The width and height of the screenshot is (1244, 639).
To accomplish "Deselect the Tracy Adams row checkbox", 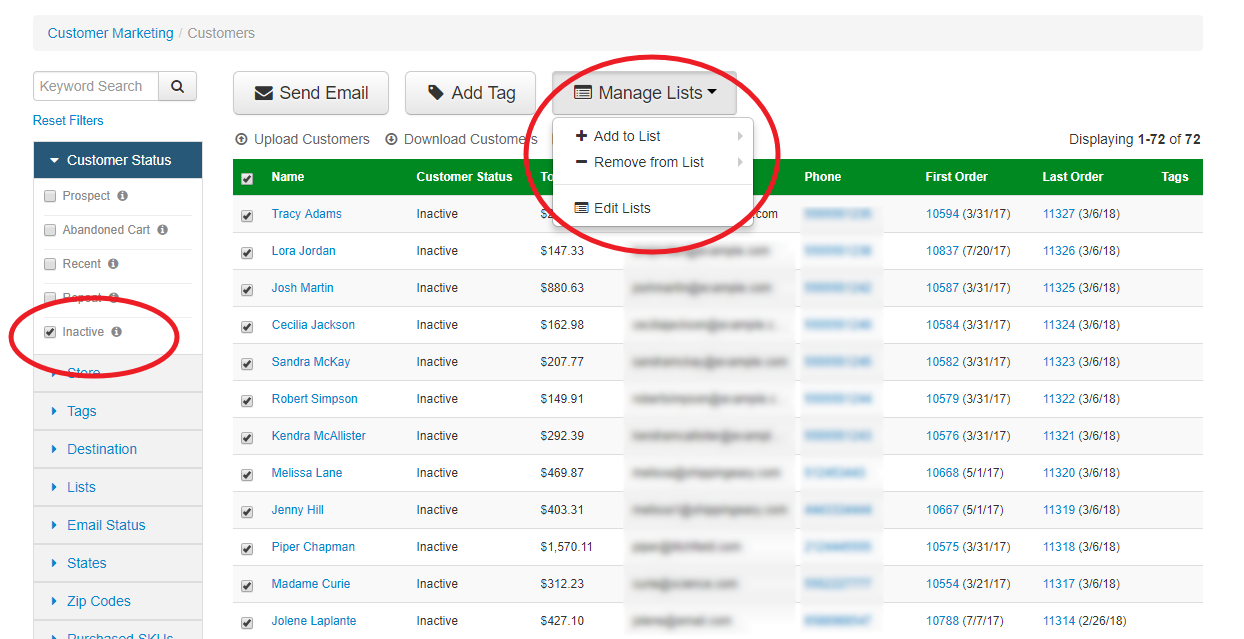I will pyautogui.click(x=247, y=215).
